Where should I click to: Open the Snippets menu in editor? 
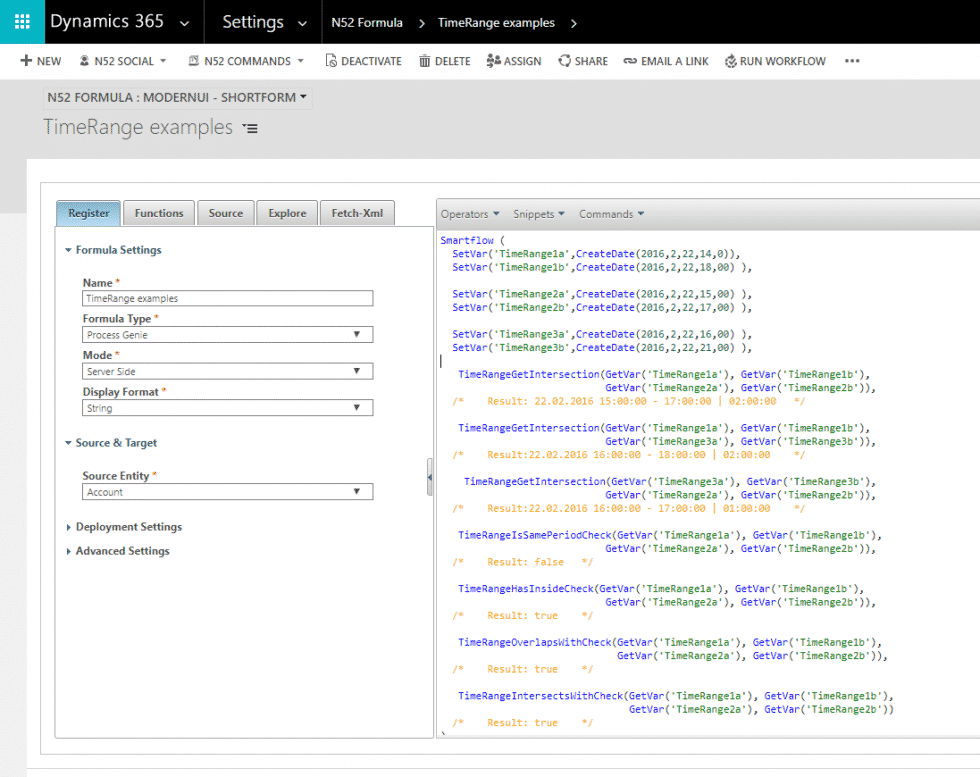point(539,214)
